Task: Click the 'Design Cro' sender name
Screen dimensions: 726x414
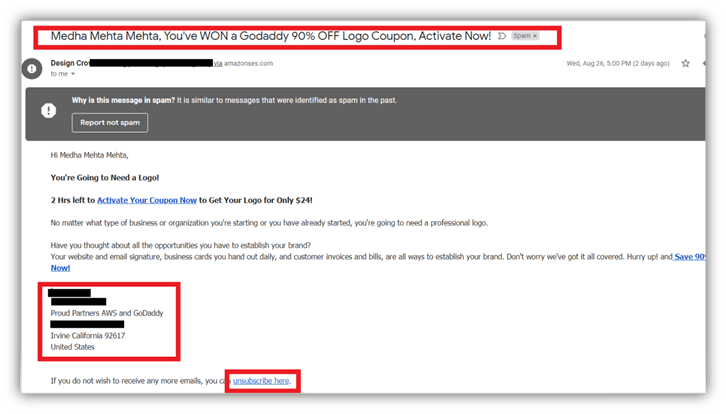Action: (x=70, y=63)
